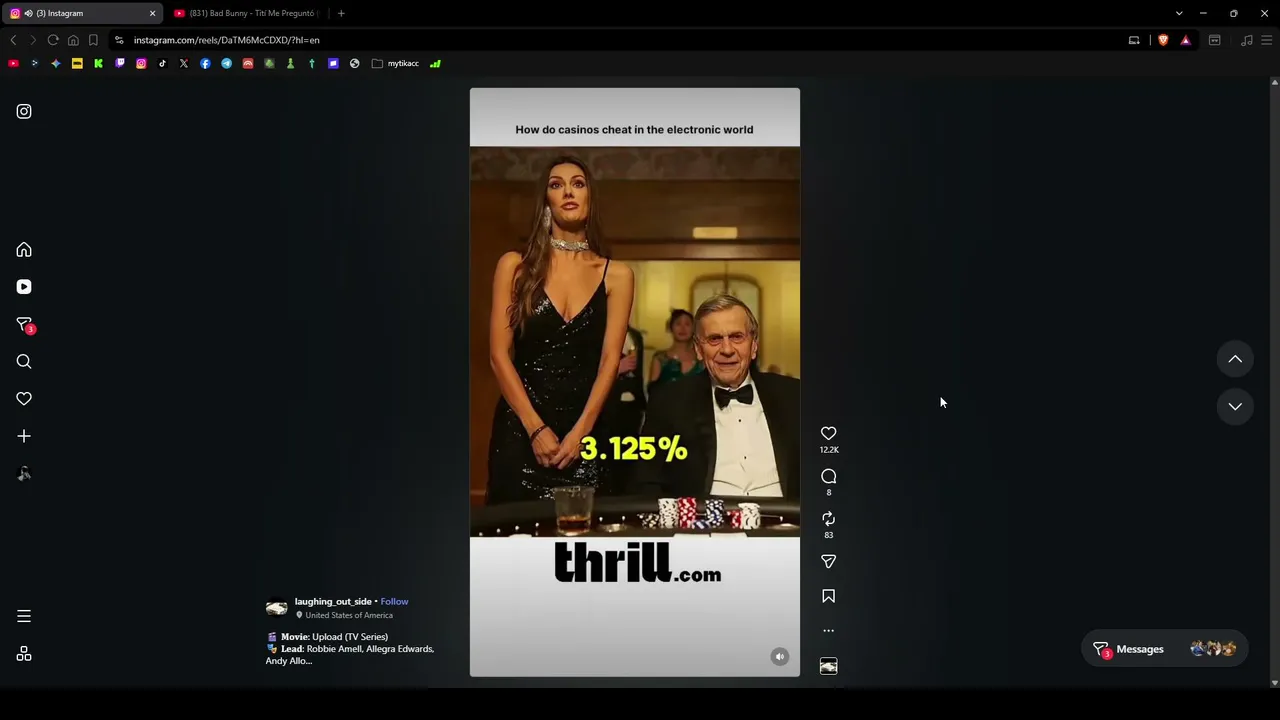Open the Facebook bookmark
The image size is (1280, 720).
pos(205,63)
